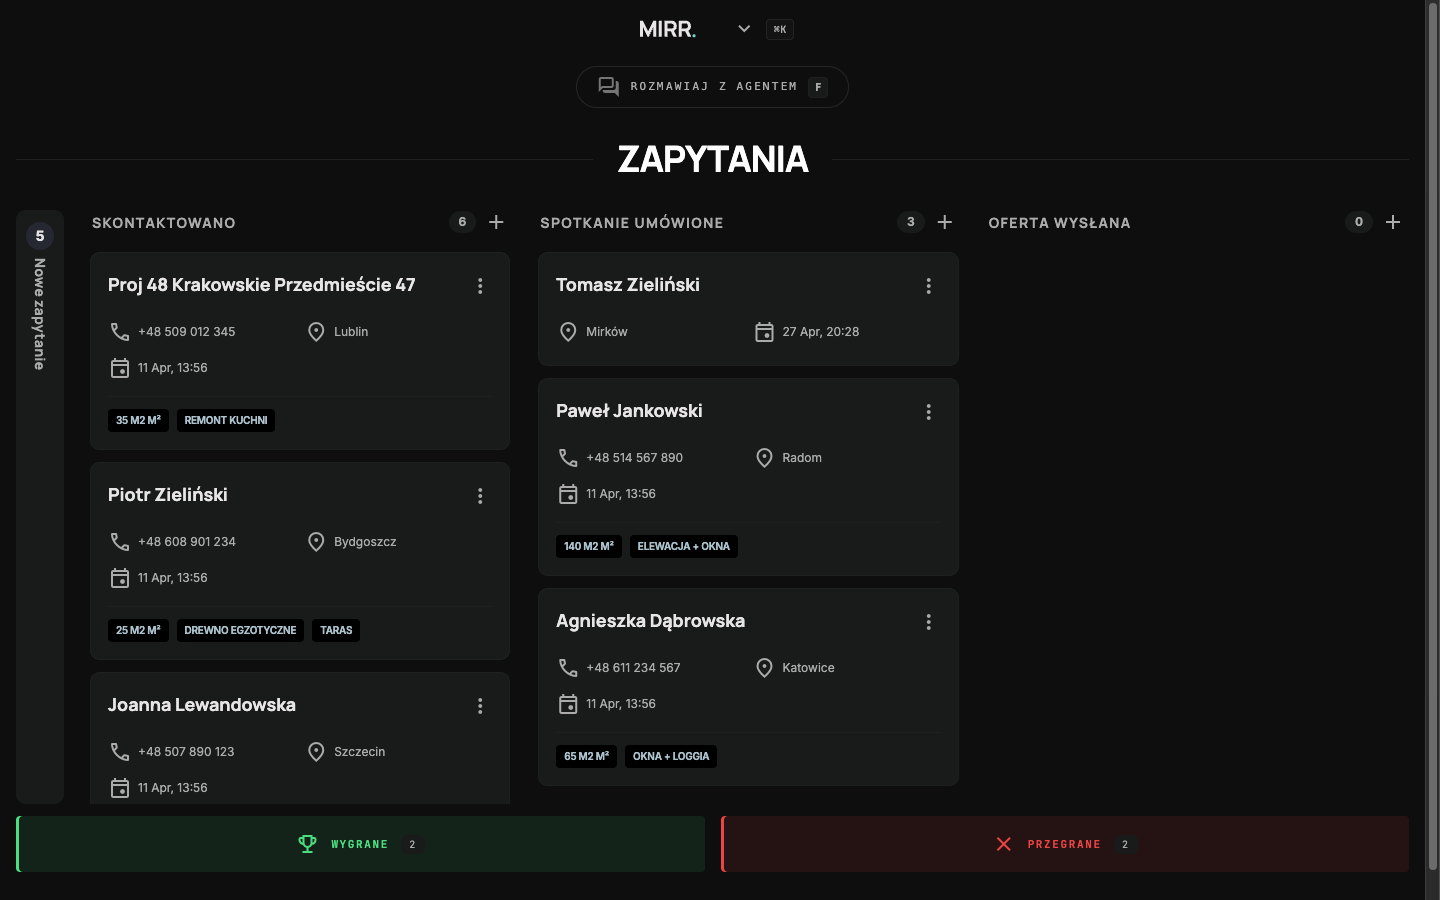Click the Skontaktowano column heading
The width and height of the screenshot is (1440, 900).
[164, 223]
